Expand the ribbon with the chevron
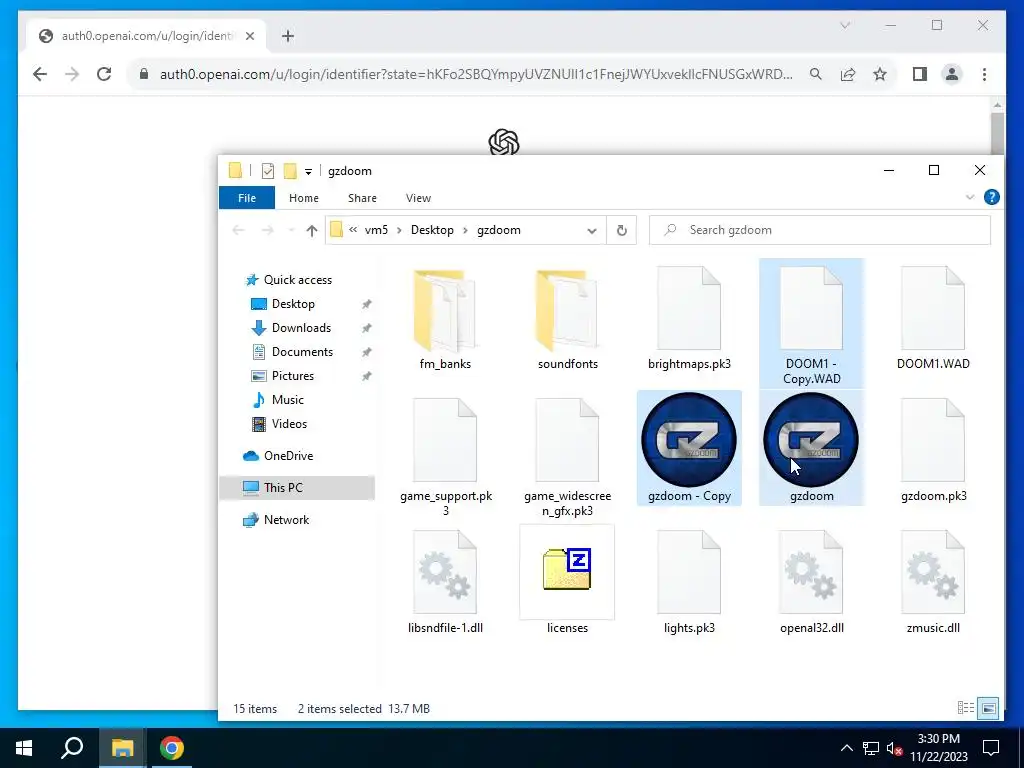 pyautogui.click(x=970, y=197)
